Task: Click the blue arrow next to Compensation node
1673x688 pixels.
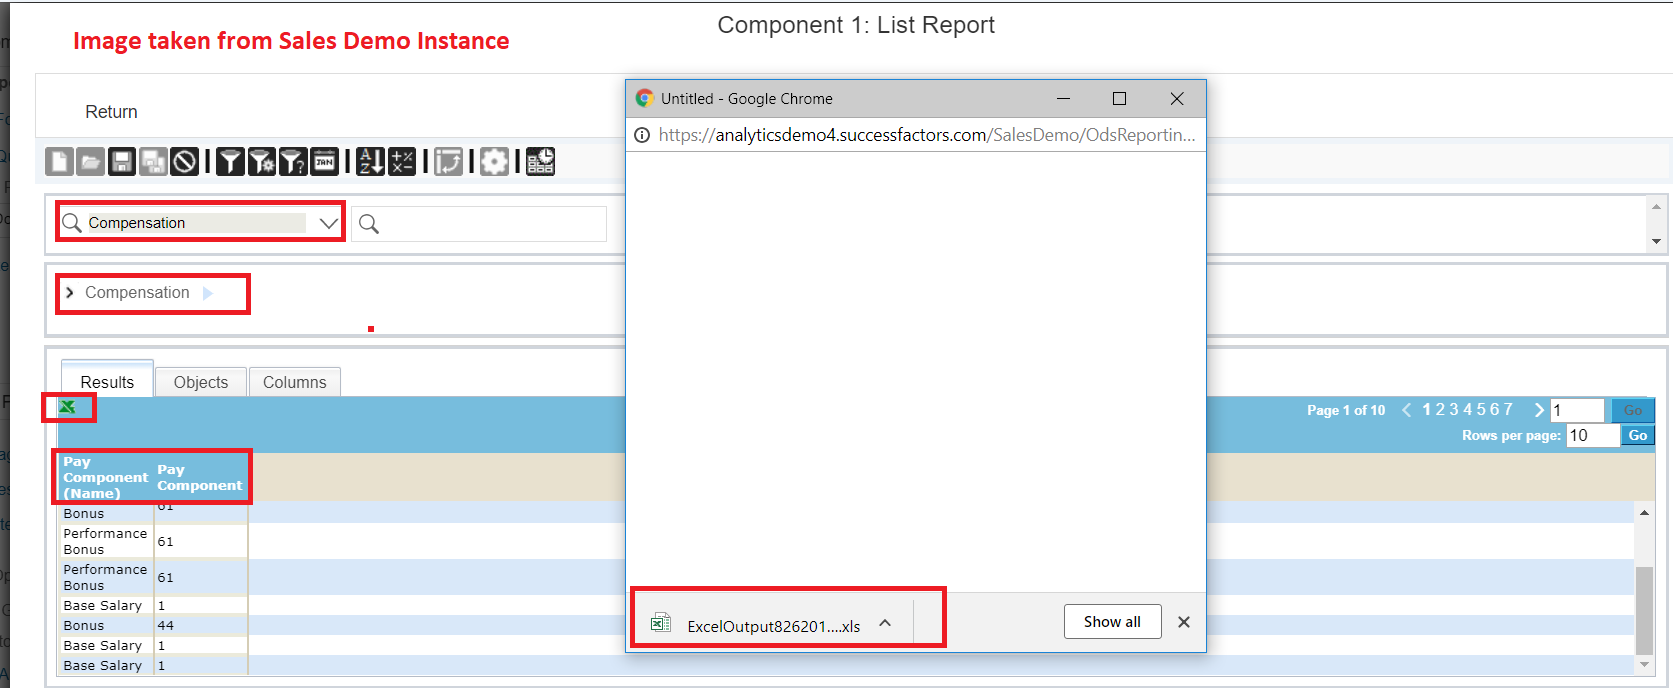Action: (208, 293)
